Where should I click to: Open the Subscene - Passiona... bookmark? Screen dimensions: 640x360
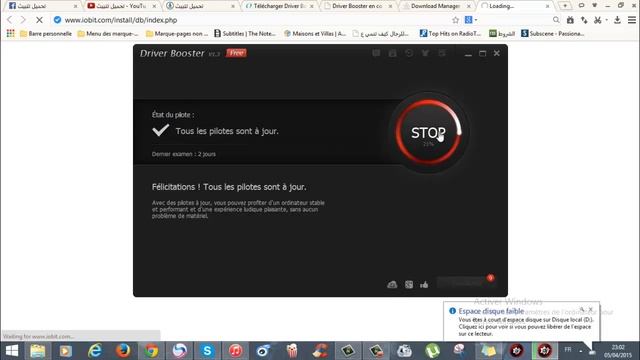pos(553,33)
